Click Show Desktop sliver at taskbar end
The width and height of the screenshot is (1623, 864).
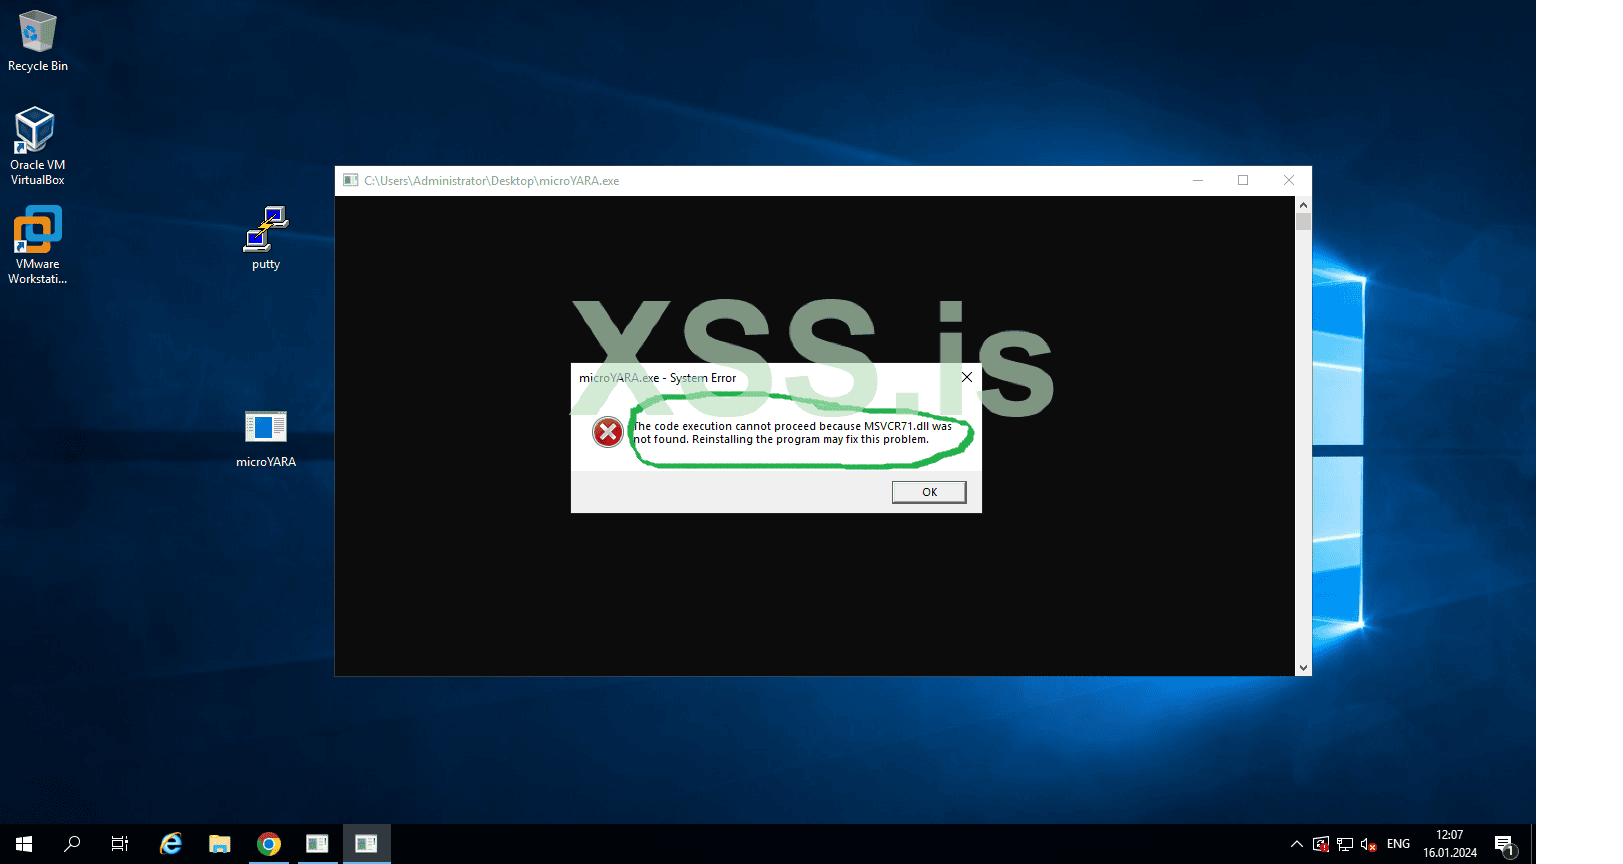1533,844
